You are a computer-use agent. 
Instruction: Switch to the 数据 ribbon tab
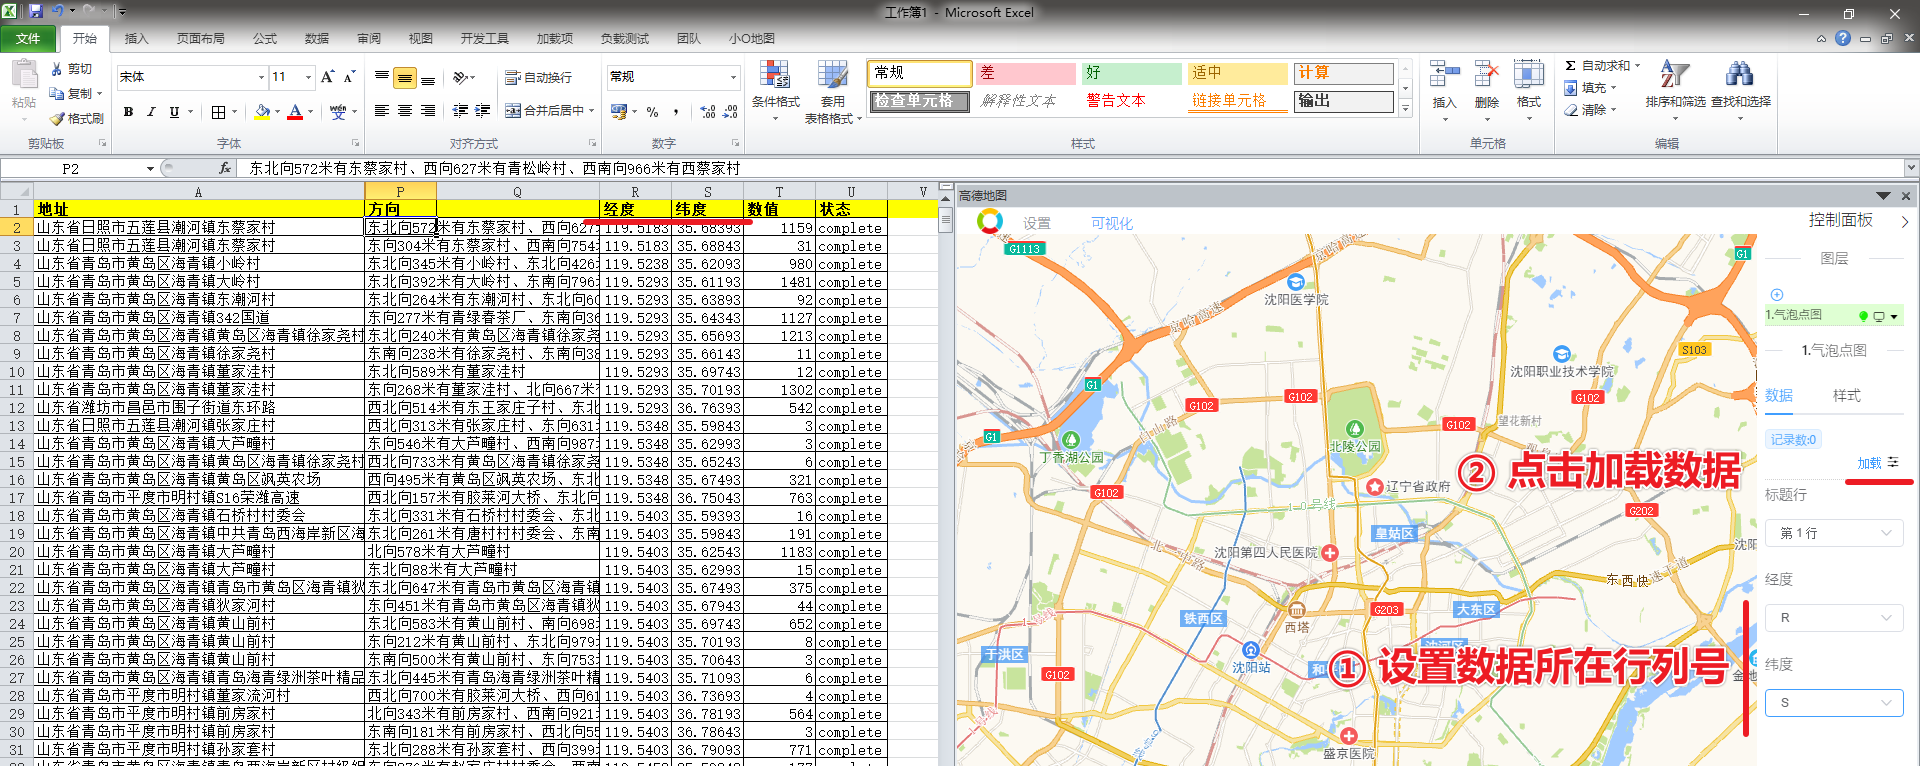tap(317, 39)
